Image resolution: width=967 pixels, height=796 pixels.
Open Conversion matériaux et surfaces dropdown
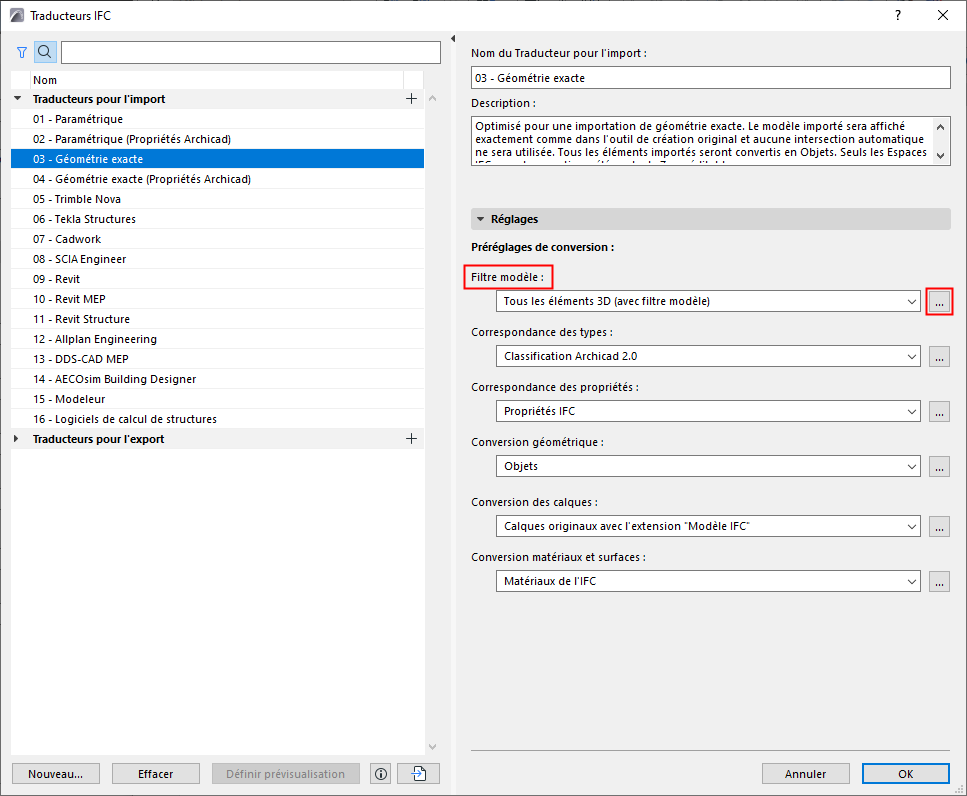(708, 581)
